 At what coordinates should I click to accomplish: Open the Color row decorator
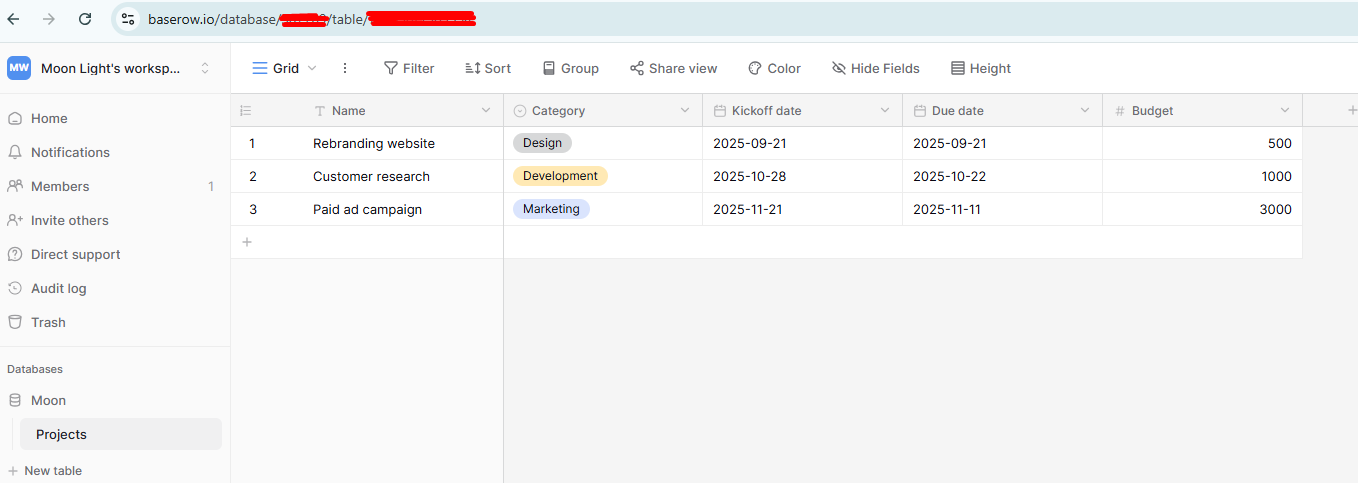(x=774, y=68)
